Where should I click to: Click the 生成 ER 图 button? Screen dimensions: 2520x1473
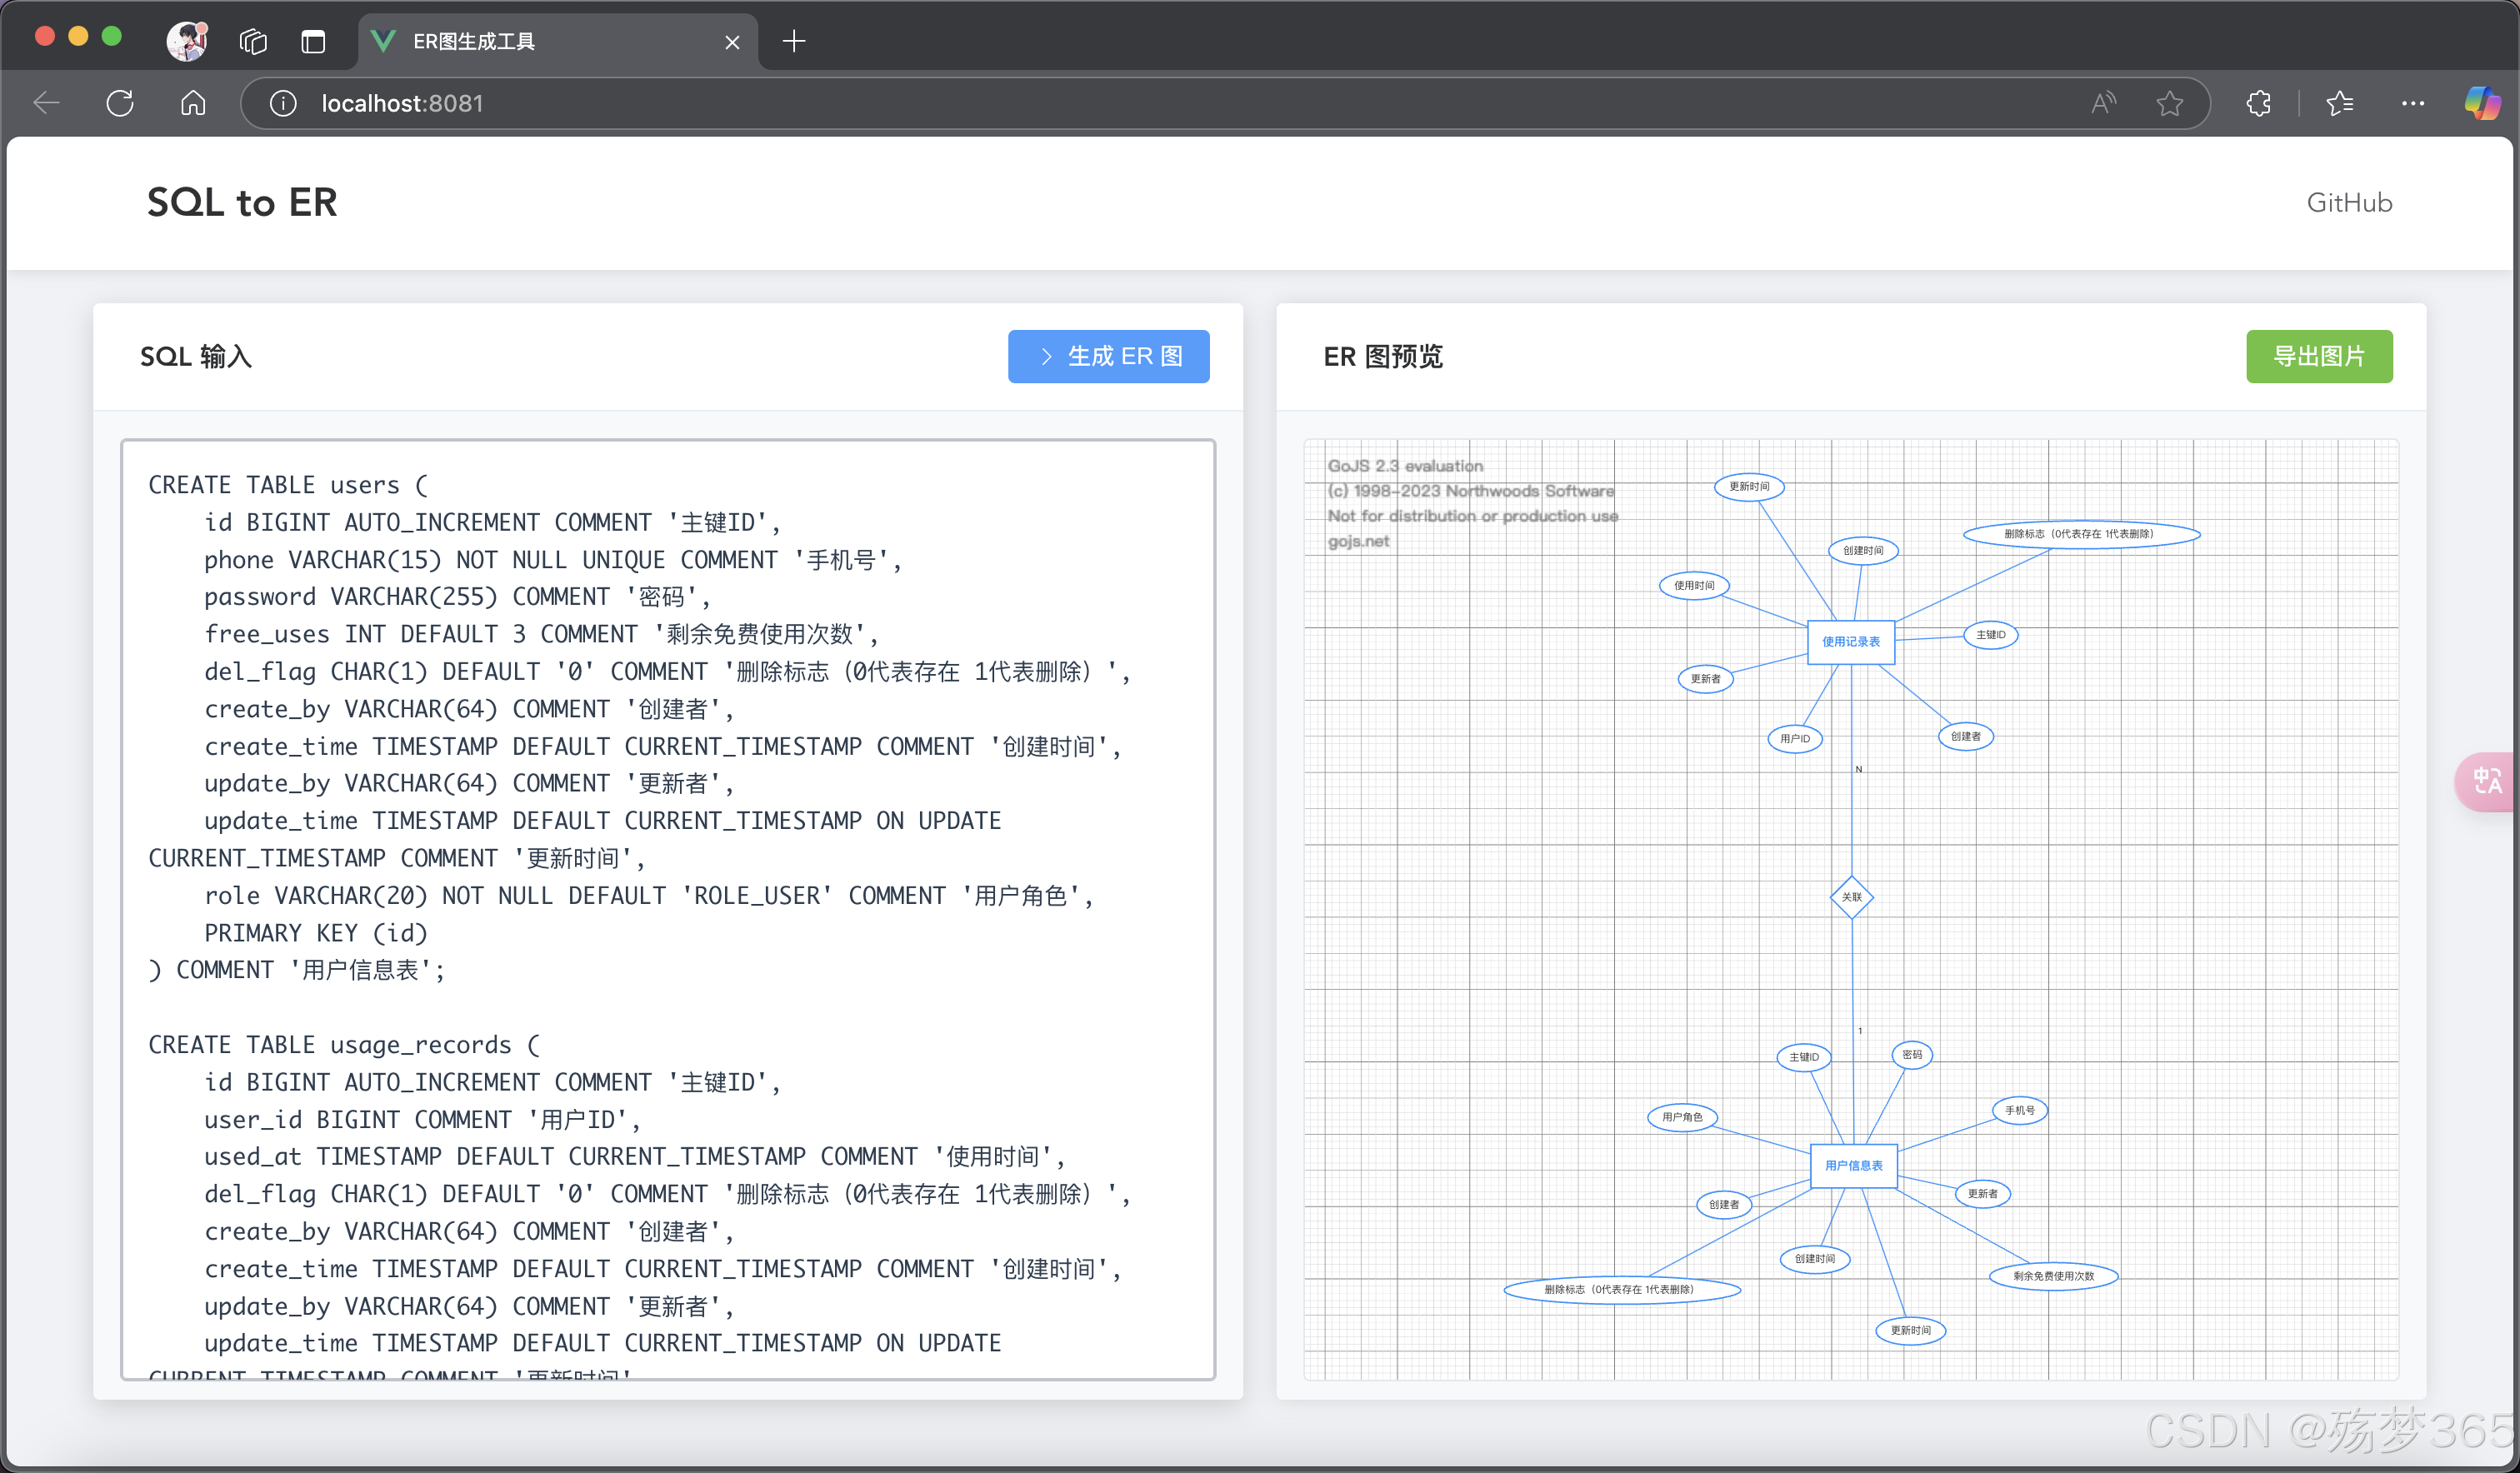[x=1108, y=356]
